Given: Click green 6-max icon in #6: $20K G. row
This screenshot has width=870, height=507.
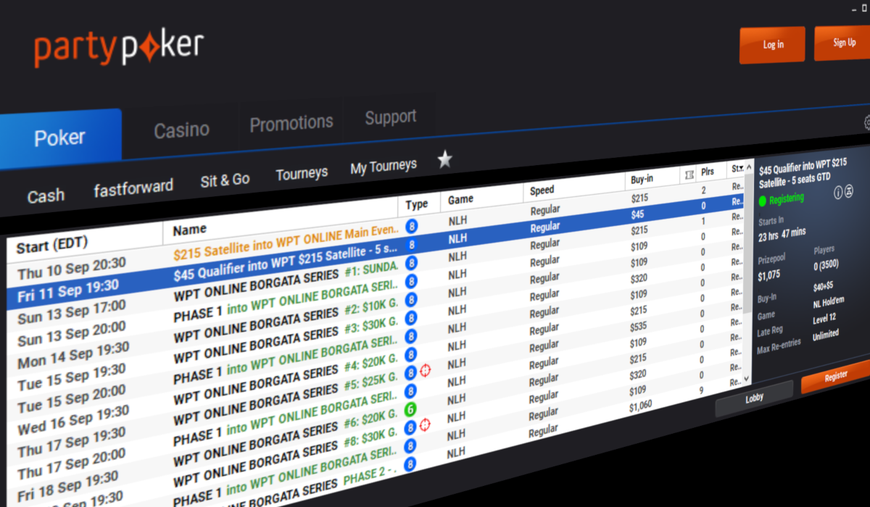Looking at the screenshot, I should [x=410, y=409].
